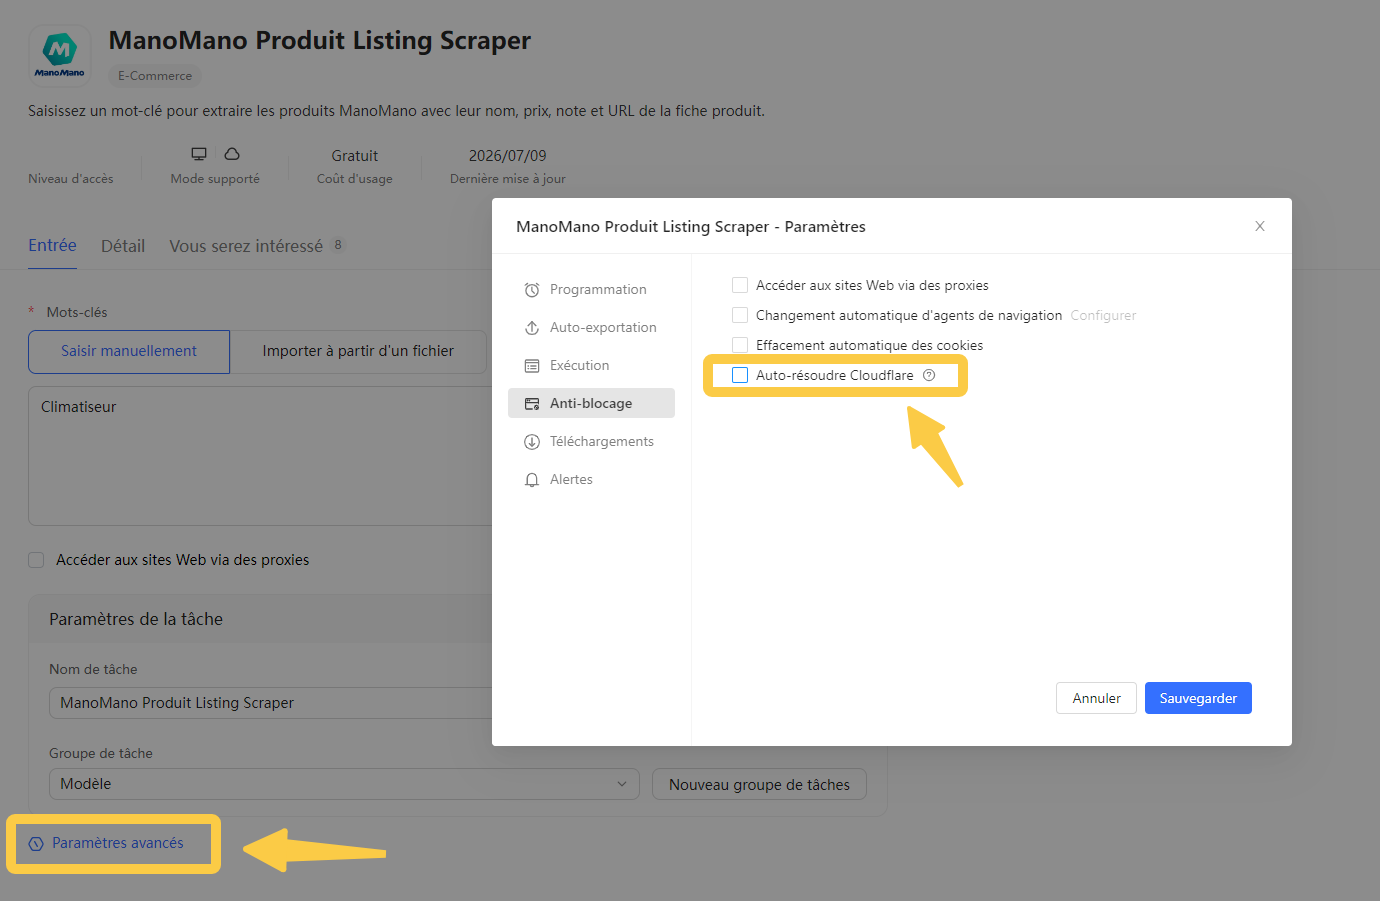Viewport: 1380px width, 901px height.
Task: Click the Gratuit usage cost text
Action: pyautogui.click(x=354, y=156)
